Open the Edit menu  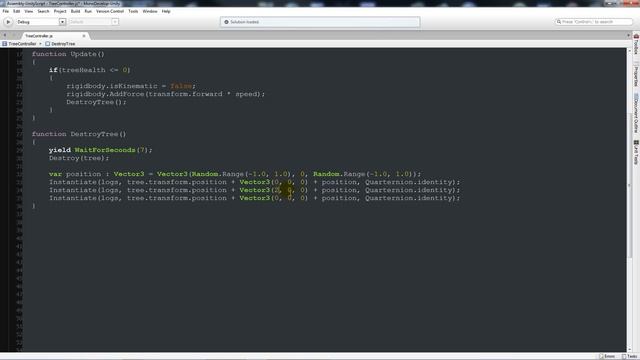tap(17, 11)
